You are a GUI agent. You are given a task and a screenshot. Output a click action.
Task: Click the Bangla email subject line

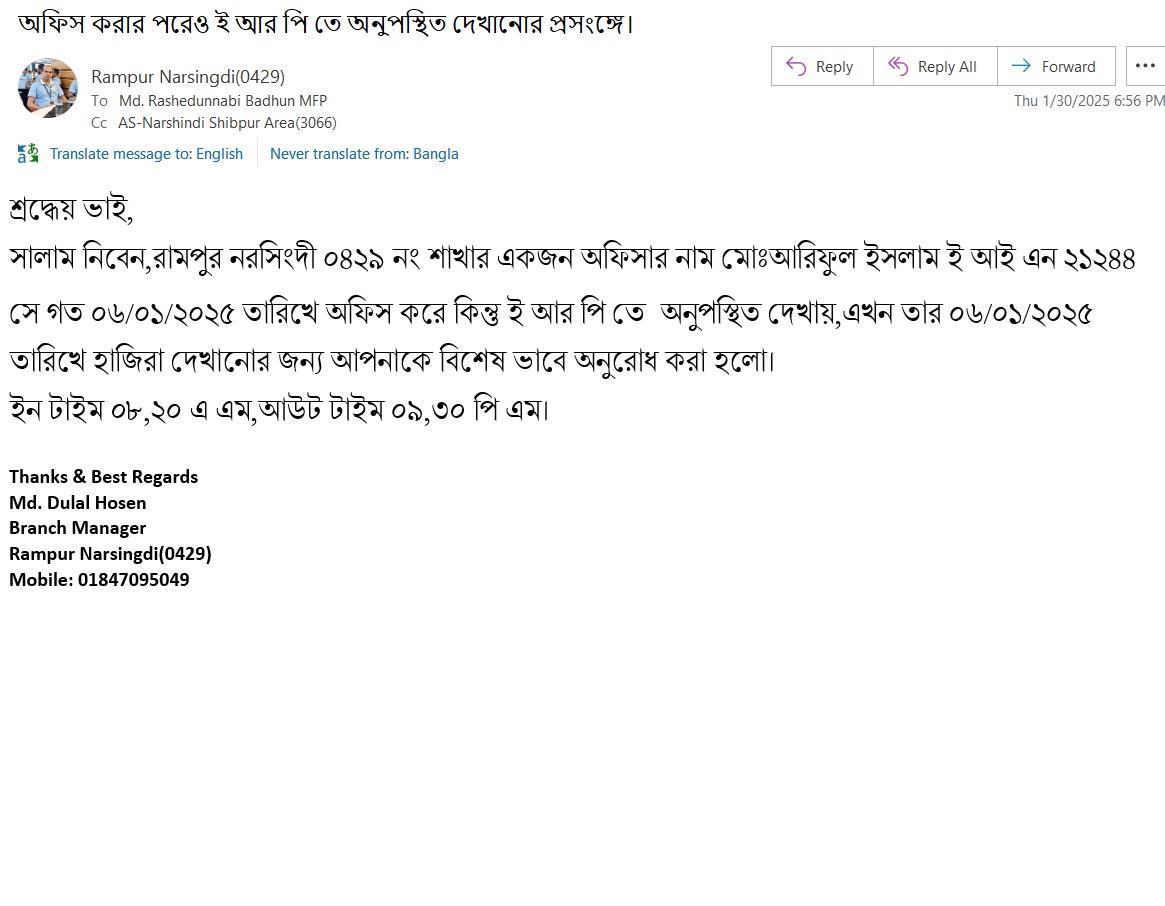[x=325, y=24]
